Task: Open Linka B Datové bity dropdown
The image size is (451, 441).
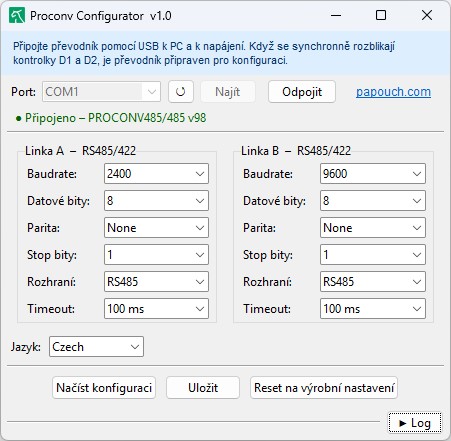Action: click(x=373, y=201)
